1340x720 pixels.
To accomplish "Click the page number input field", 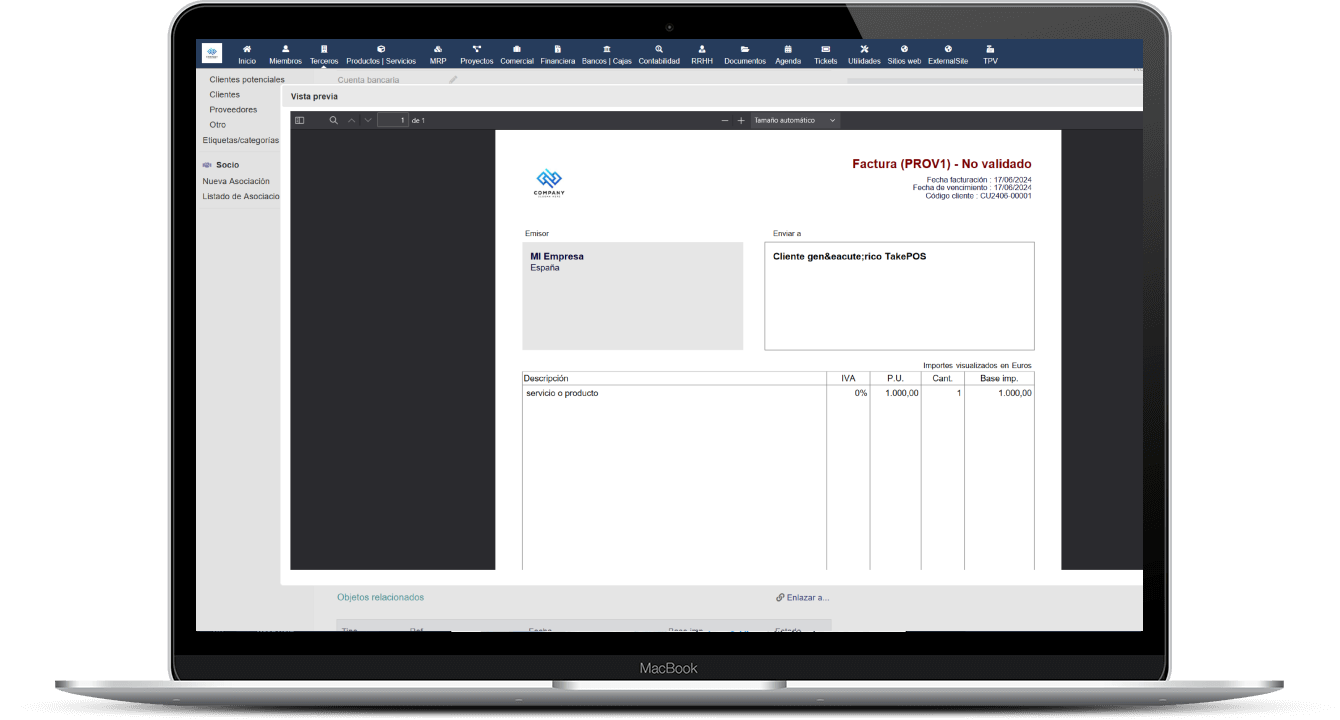I will click(x=392, y=120).
